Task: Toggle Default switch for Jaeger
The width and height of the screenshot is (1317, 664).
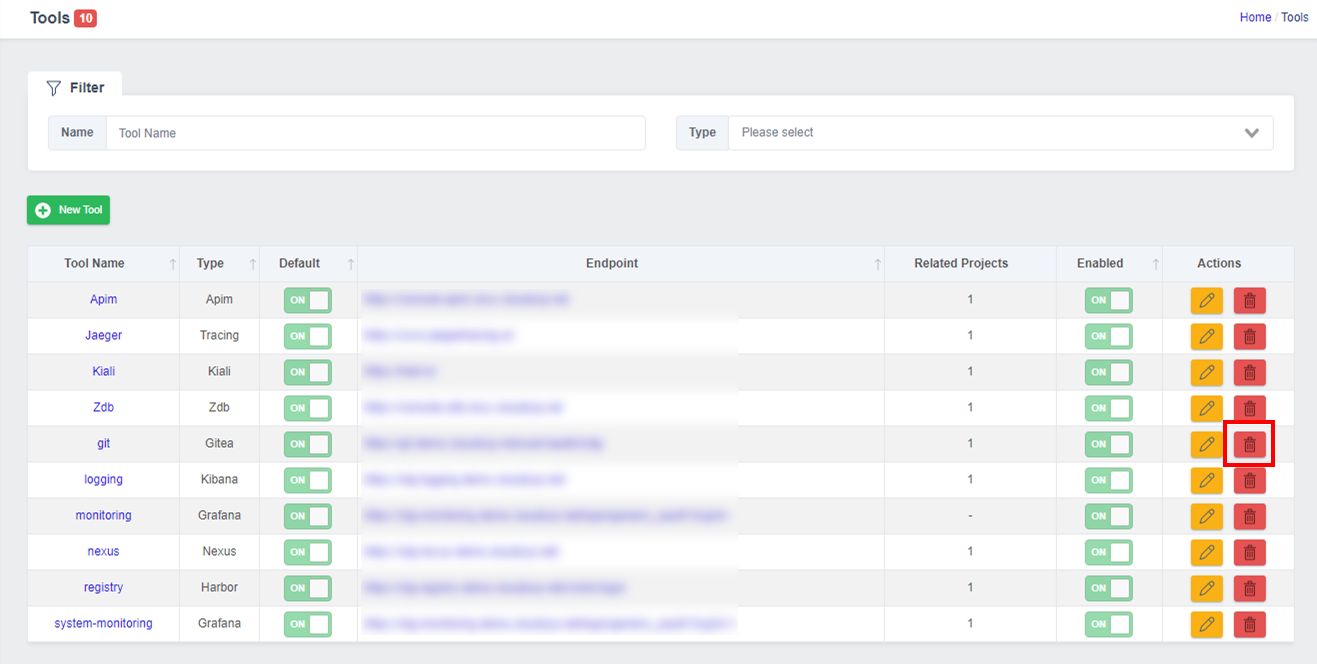Action: coord(308,336)
